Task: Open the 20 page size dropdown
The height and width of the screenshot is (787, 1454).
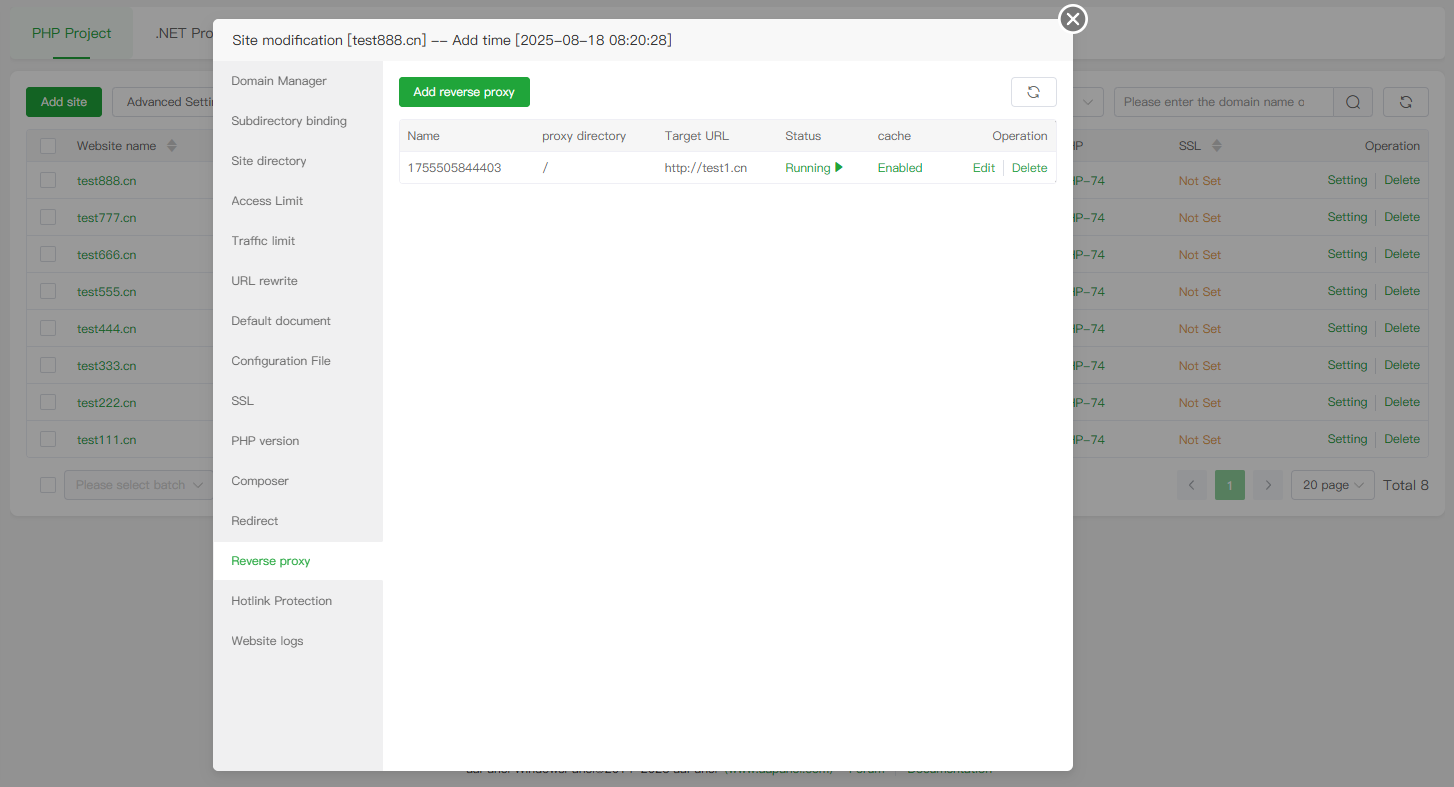Action: pos(1332,485)
